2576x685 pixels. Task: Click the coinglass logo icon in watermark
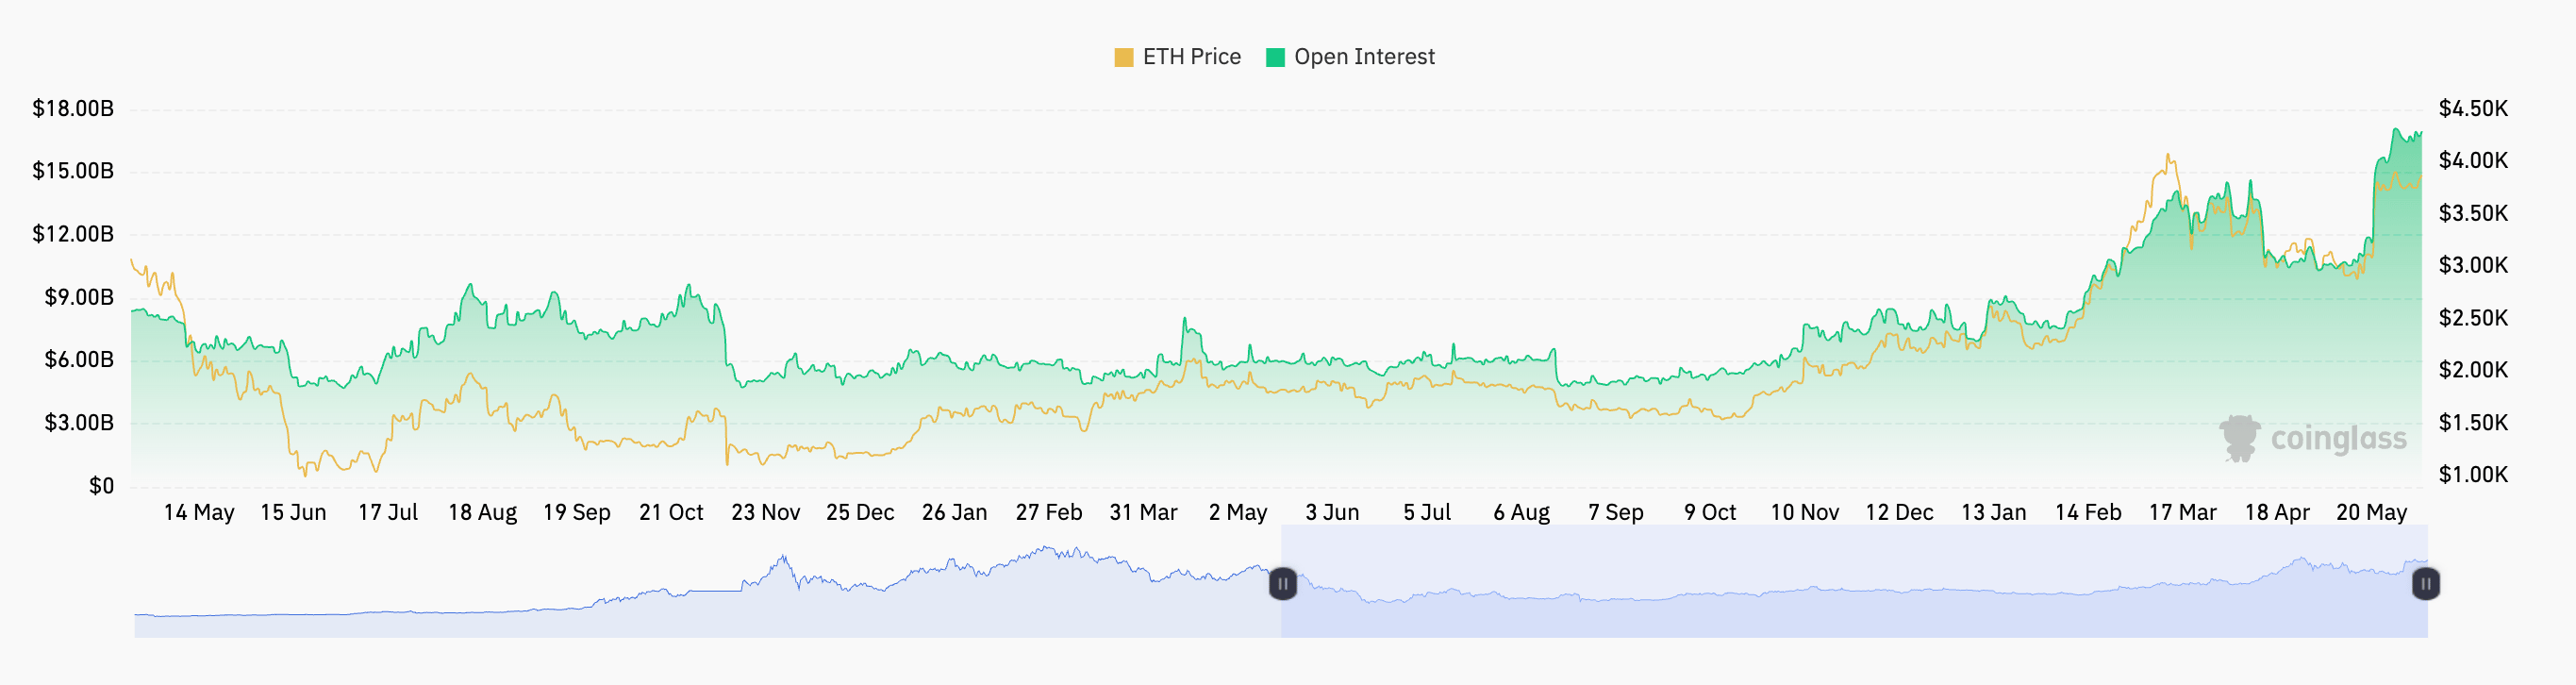2239,438
